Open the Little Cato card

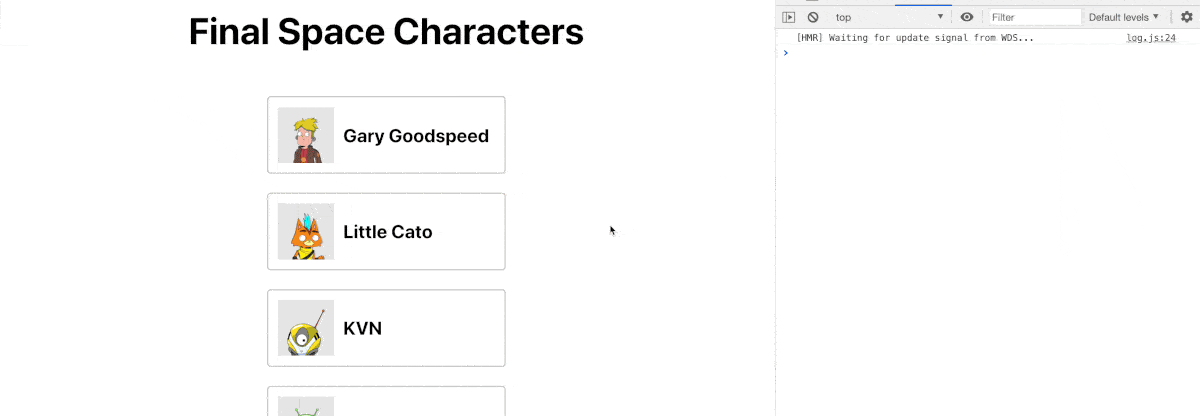point(386,231)
